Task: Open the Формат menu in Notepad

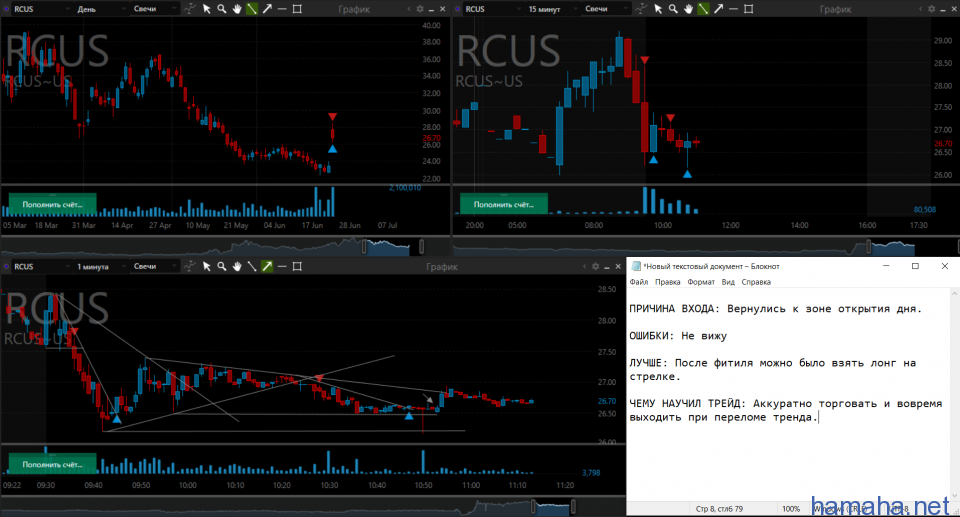Action: 701,282
